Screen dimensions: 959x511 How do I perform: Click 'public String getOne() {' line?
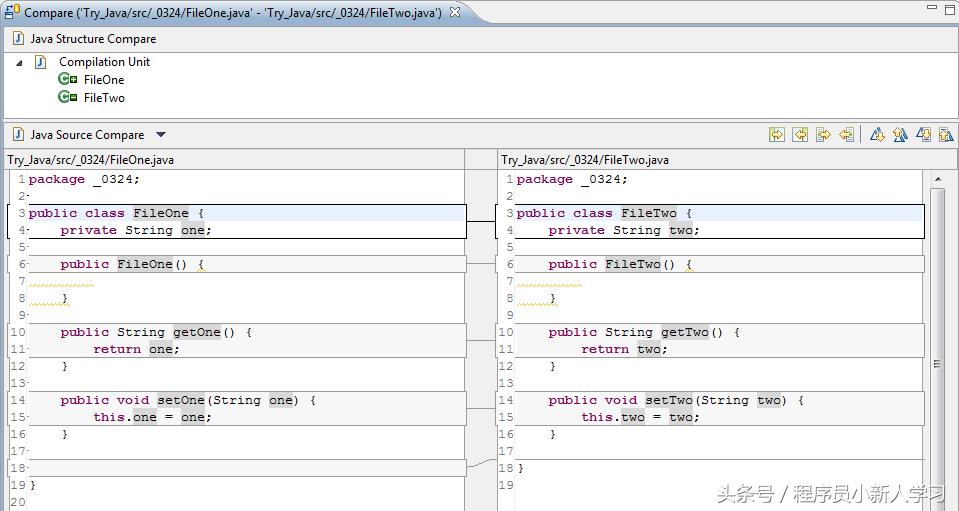156,333
